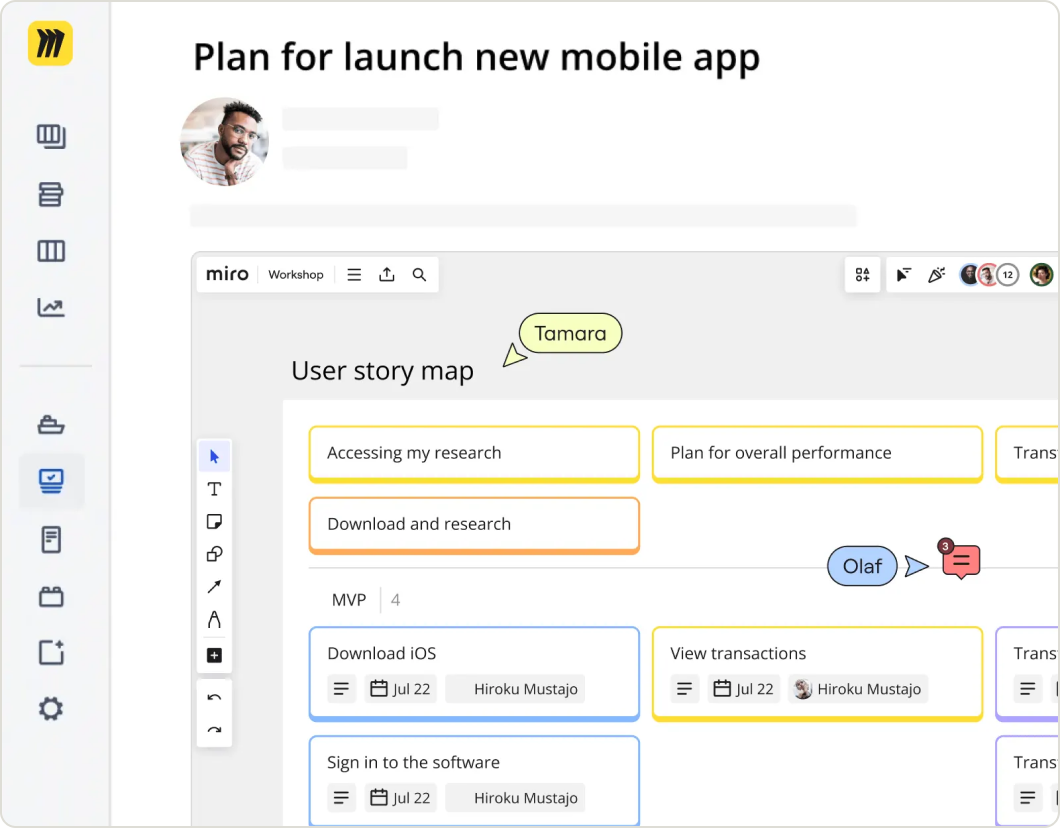Viewport: 1060px width, 828px height.
Task: Open the calendar box icon in sidebar
Action: [51, 596]
